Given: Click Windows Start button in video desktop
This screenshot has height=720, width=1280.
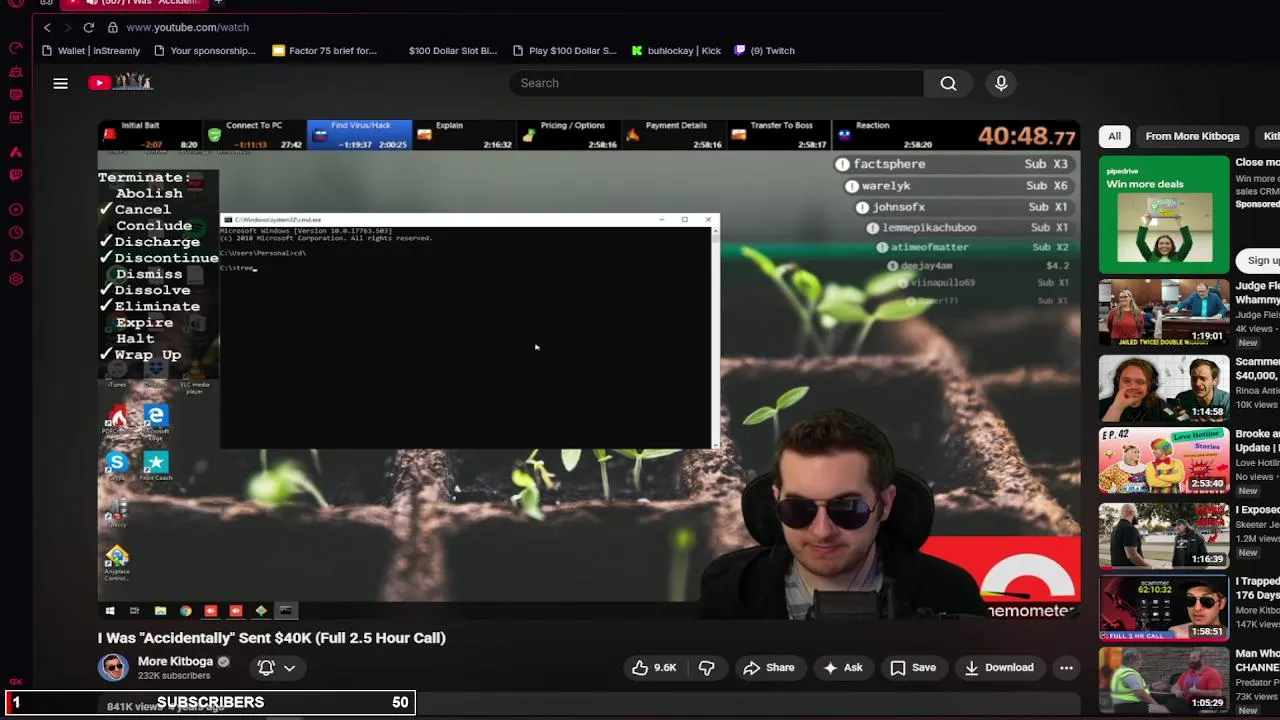Looking at the screenshot, I should (110, 611).
